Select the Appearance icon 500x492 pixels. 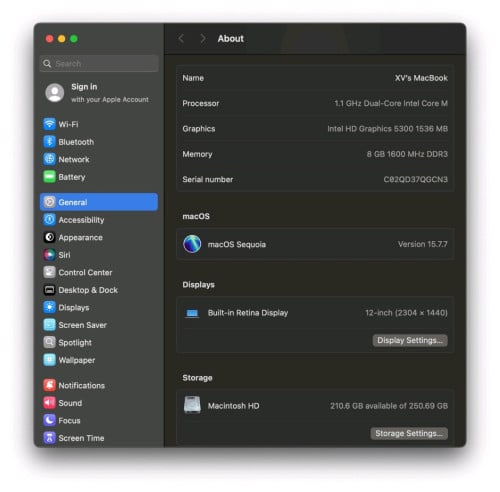pos(49,237)
